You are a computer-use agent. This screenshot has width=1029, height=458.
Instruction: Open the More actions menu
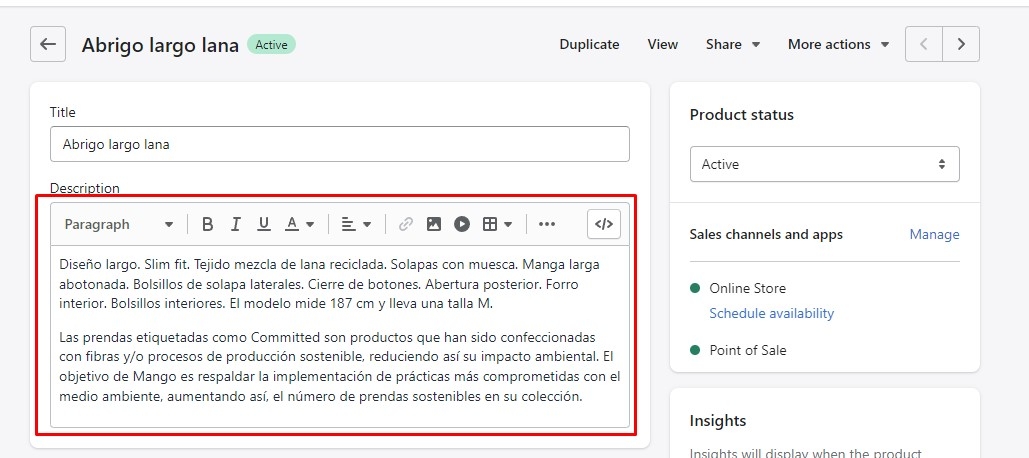[x=838, y=44]
